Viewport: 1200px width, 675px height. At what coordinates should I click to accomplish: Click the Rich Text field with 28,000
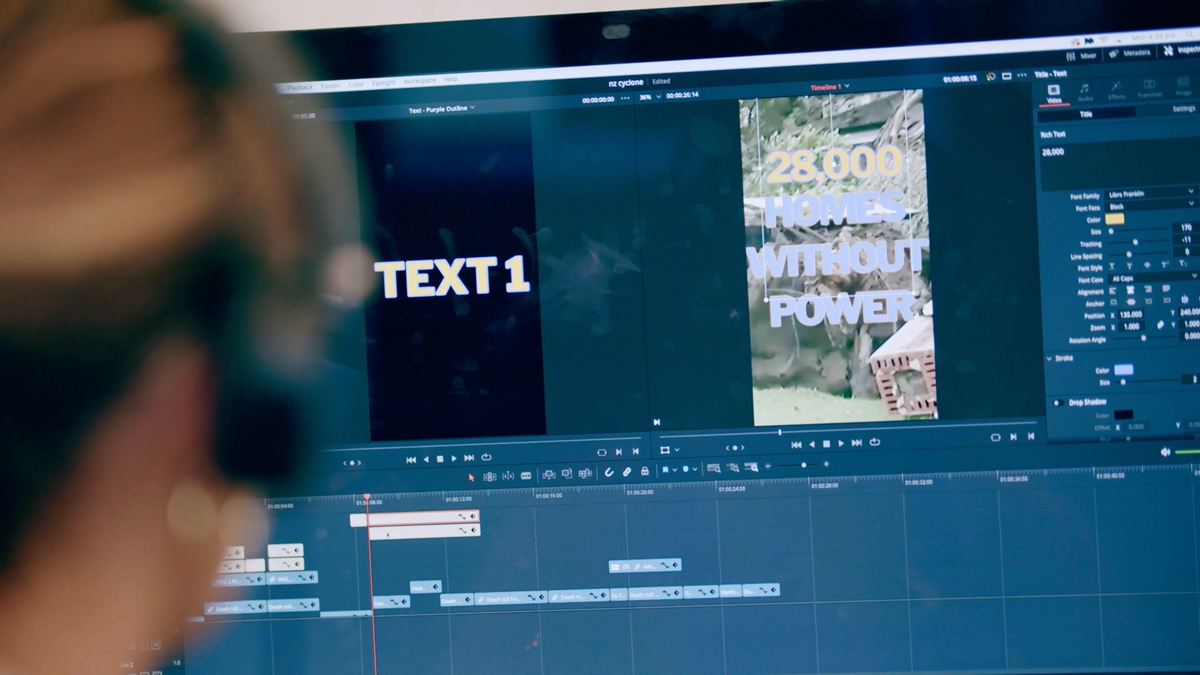click(x=1120, y=165)
